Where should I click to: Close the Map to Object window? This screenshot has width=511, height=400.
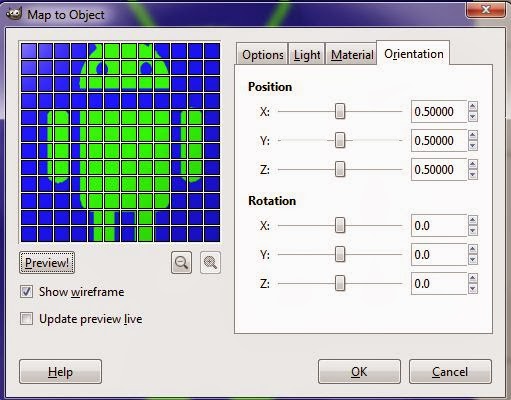[x=486, y=9]
